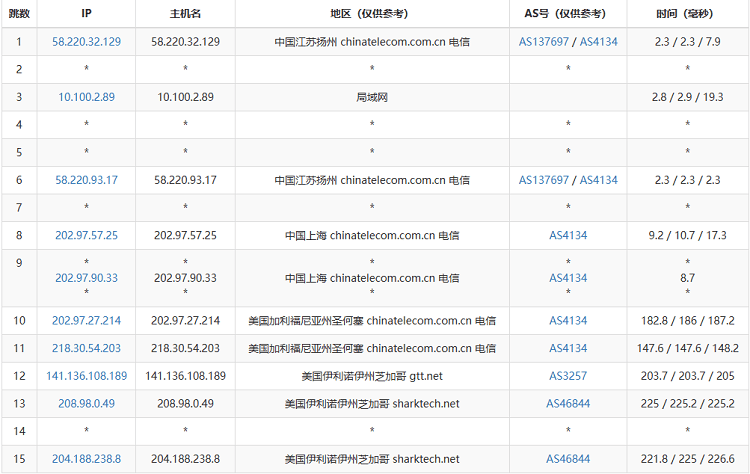Select time value 221.8 / 225 / 226.6

(687, 459)
